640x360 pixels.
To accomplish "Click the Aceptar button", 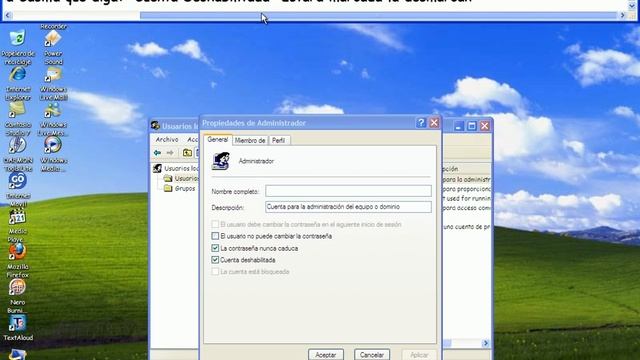I will pyautogui.click(x=326, y=355).
